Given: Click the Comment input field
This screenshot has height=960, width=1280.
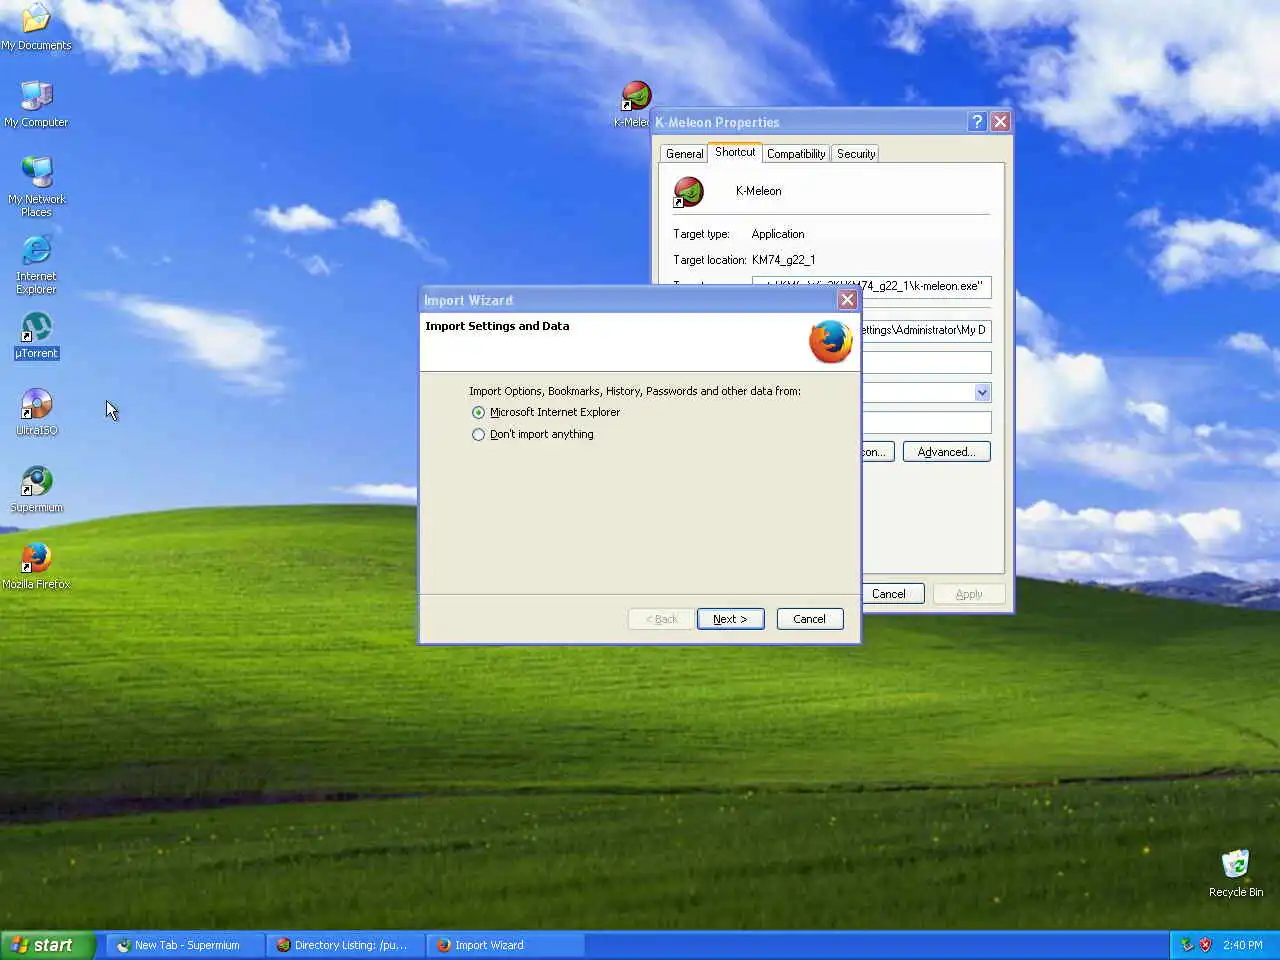Looking at the screenshot, I should pyautogui.click(x=926, y=422).
